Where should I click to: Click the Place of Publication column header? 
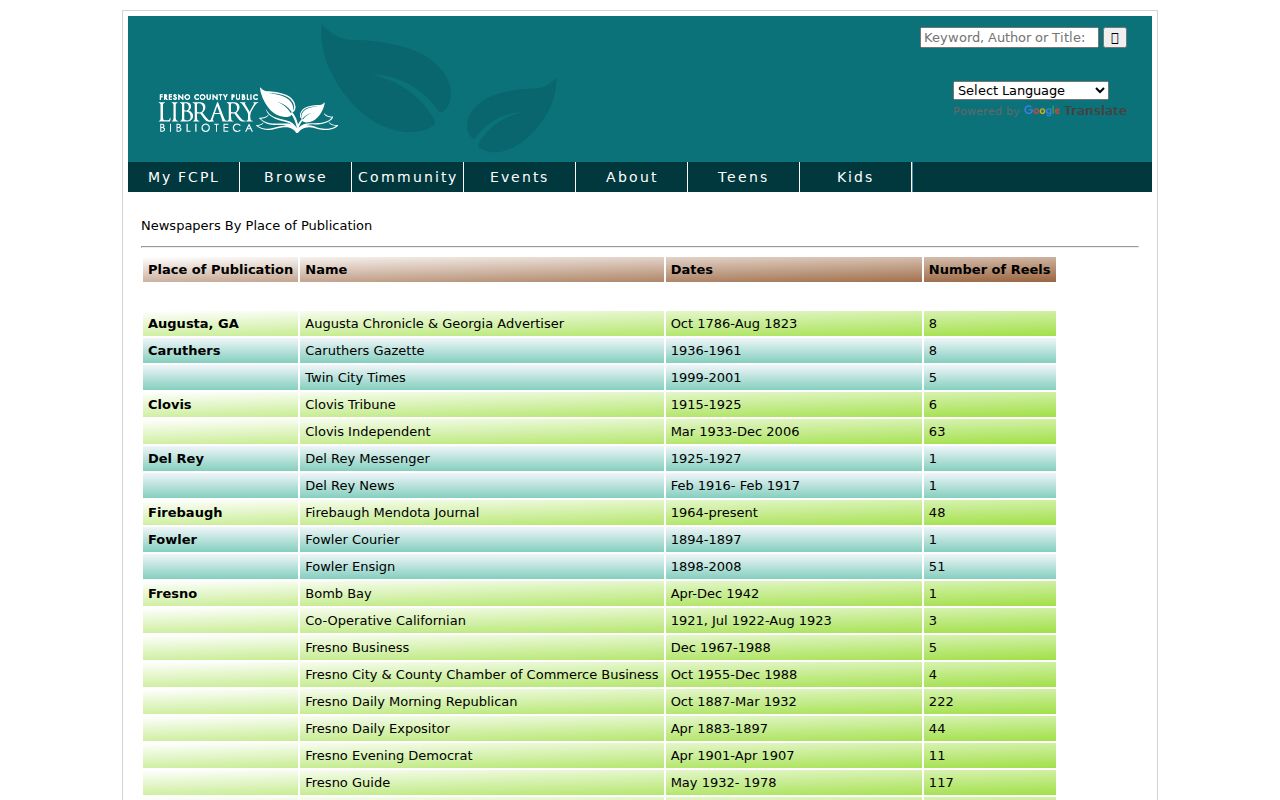(x=221, y=270)
